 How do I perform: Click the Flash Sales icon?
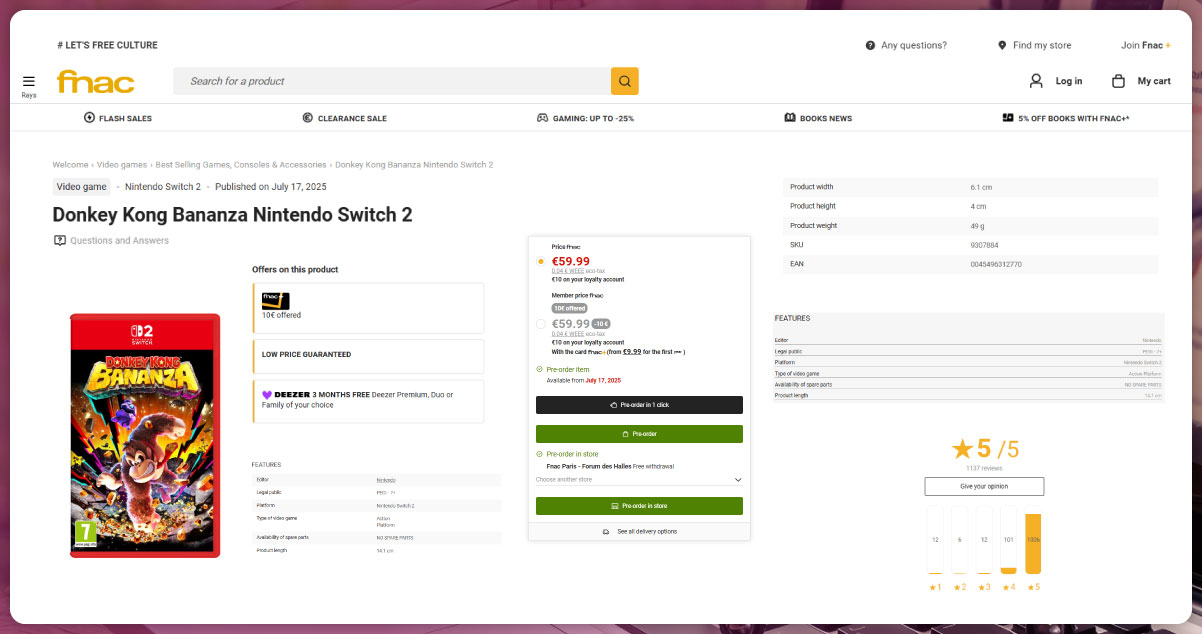[89, 118]
